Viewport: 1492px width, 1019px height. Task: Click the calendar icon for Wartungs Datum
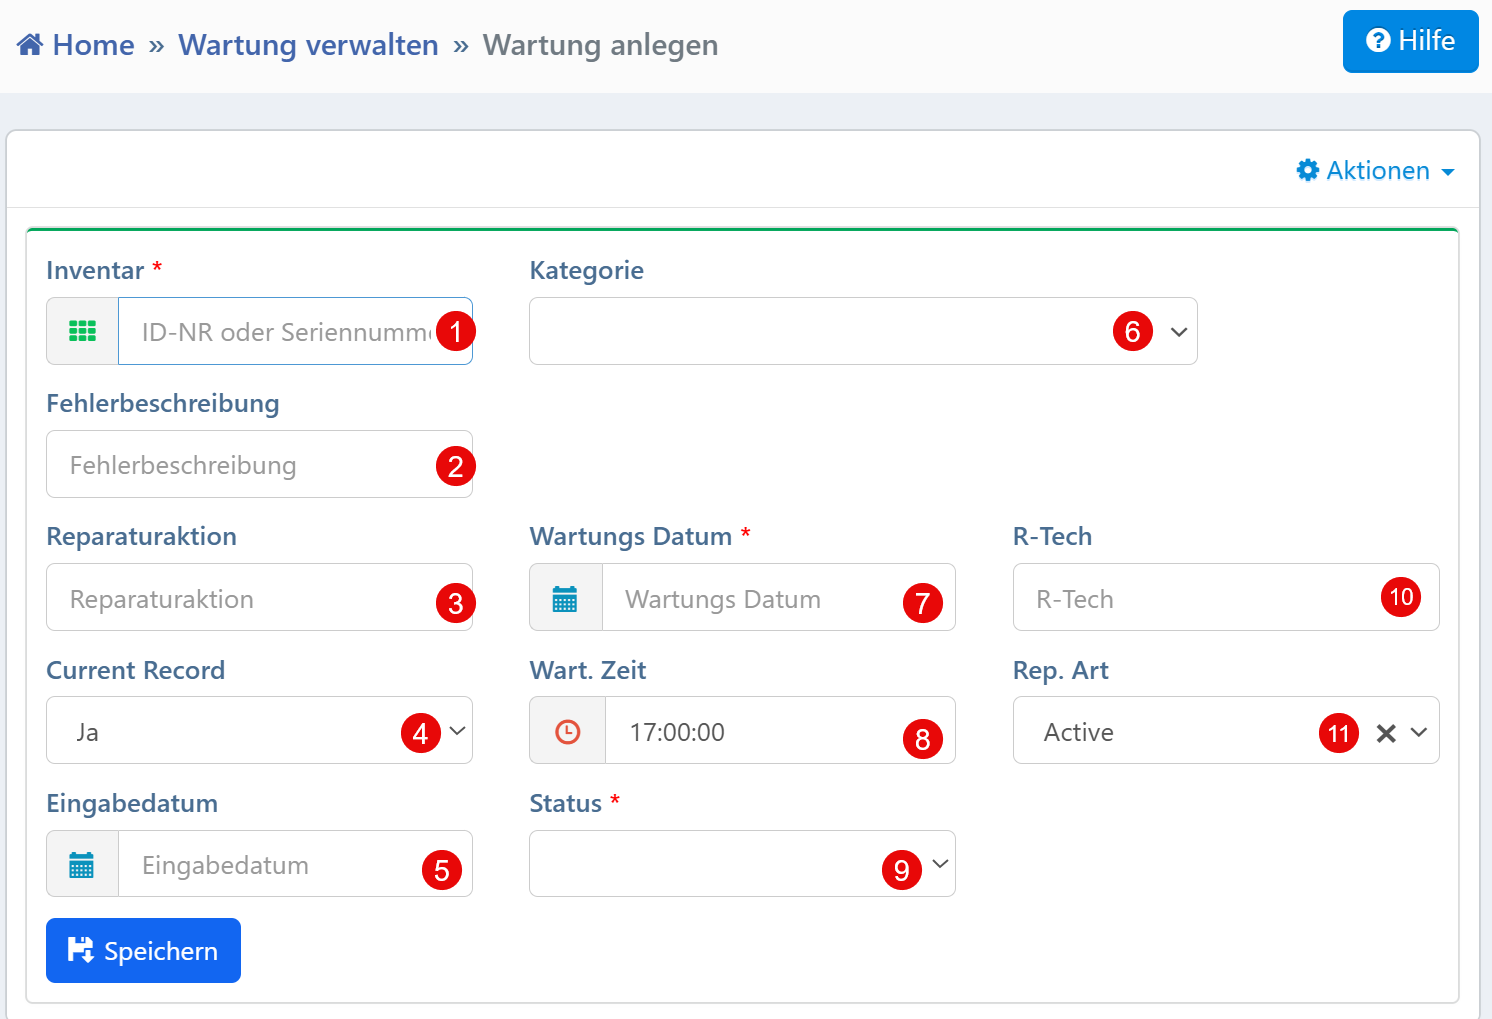coord(565,598)
